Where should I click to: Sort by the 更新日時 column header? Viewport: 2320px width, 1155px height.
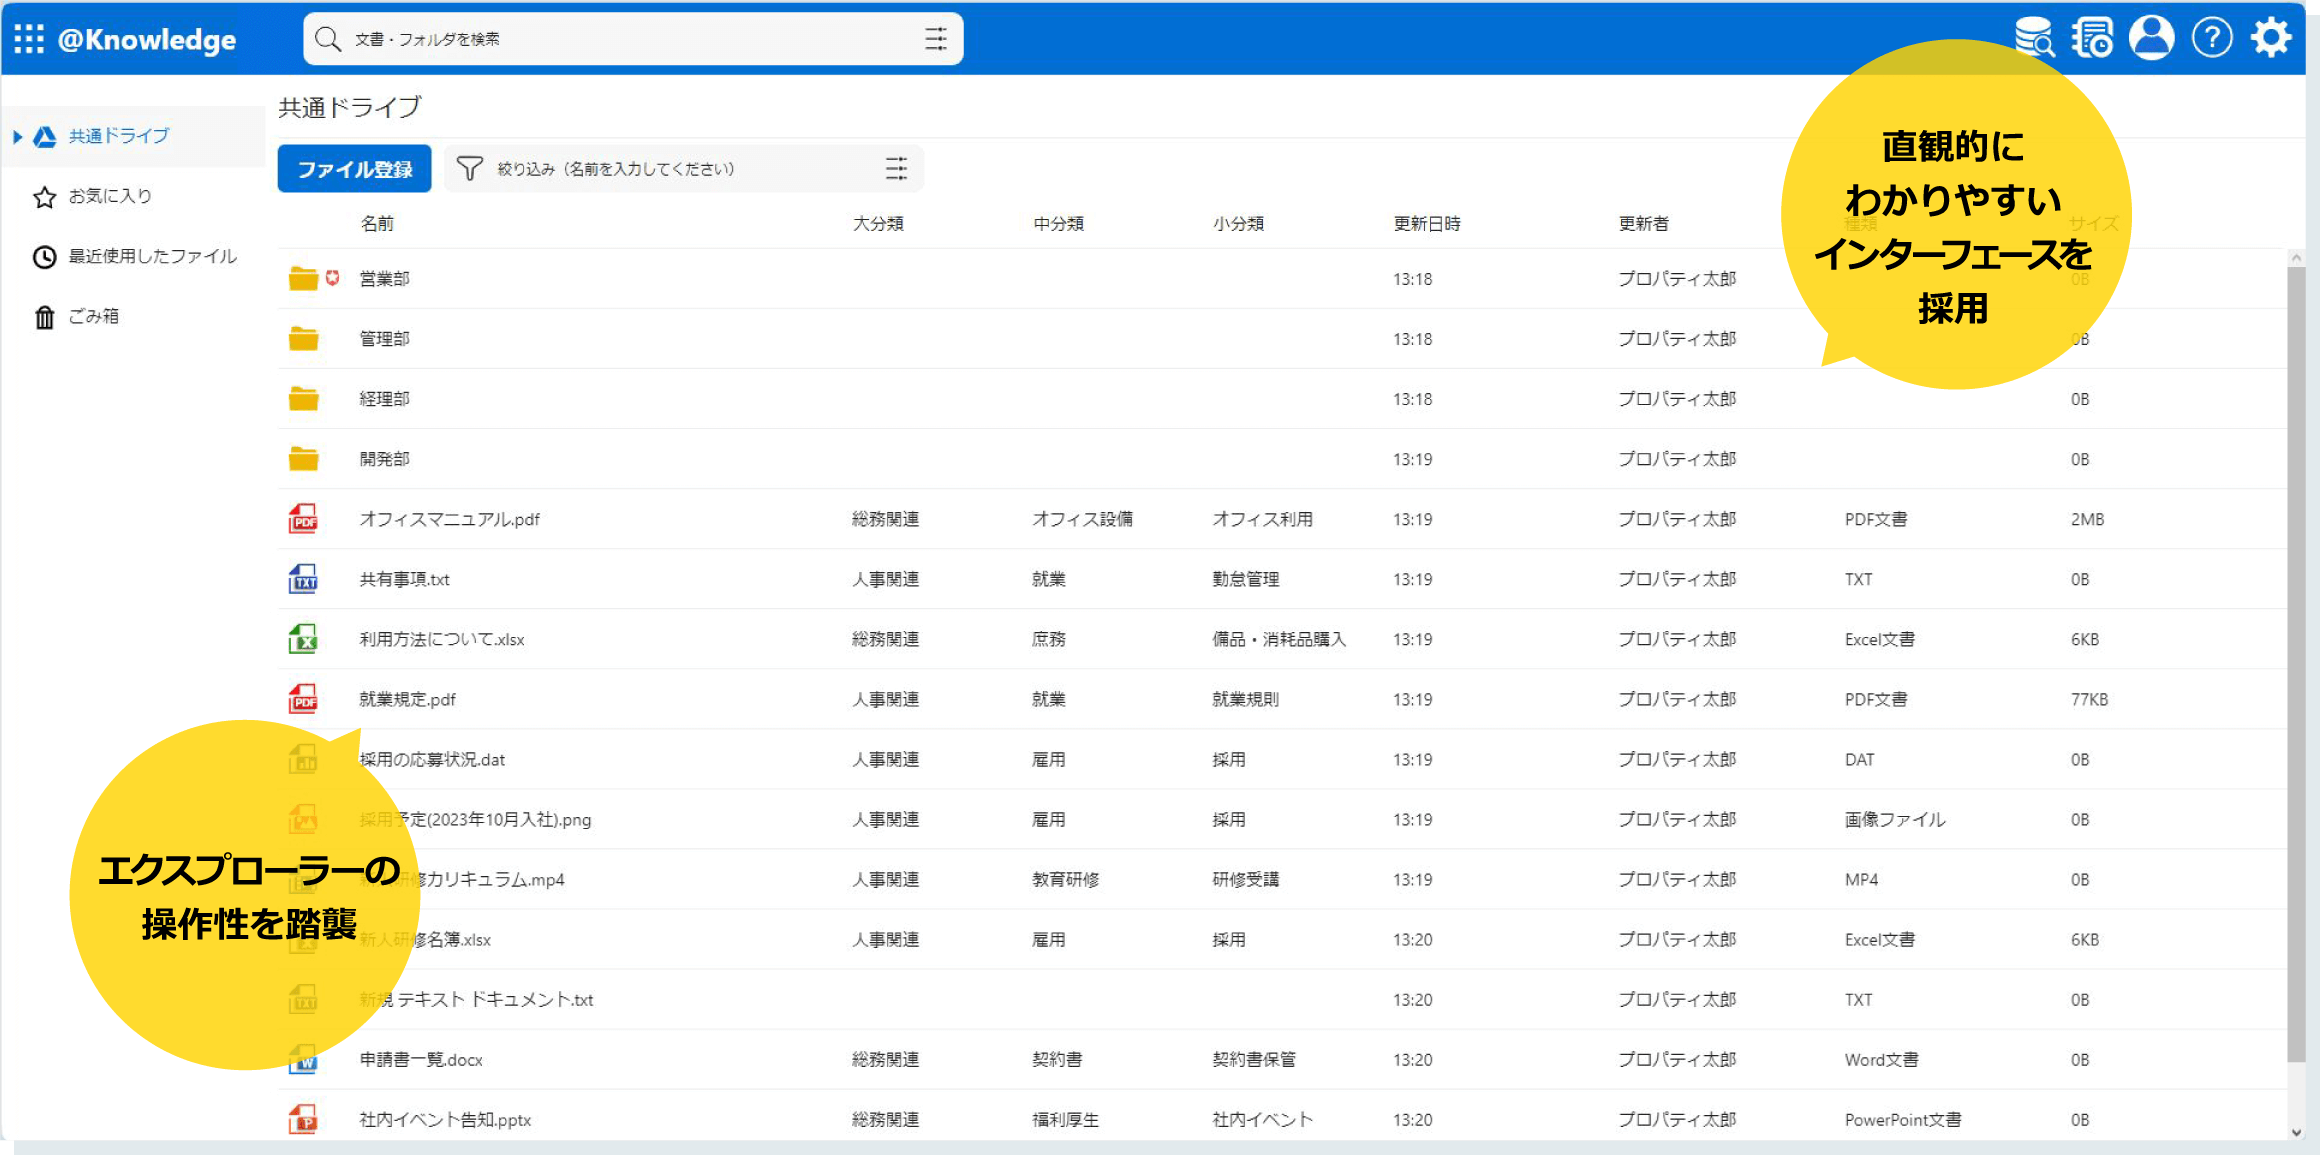1427,224
